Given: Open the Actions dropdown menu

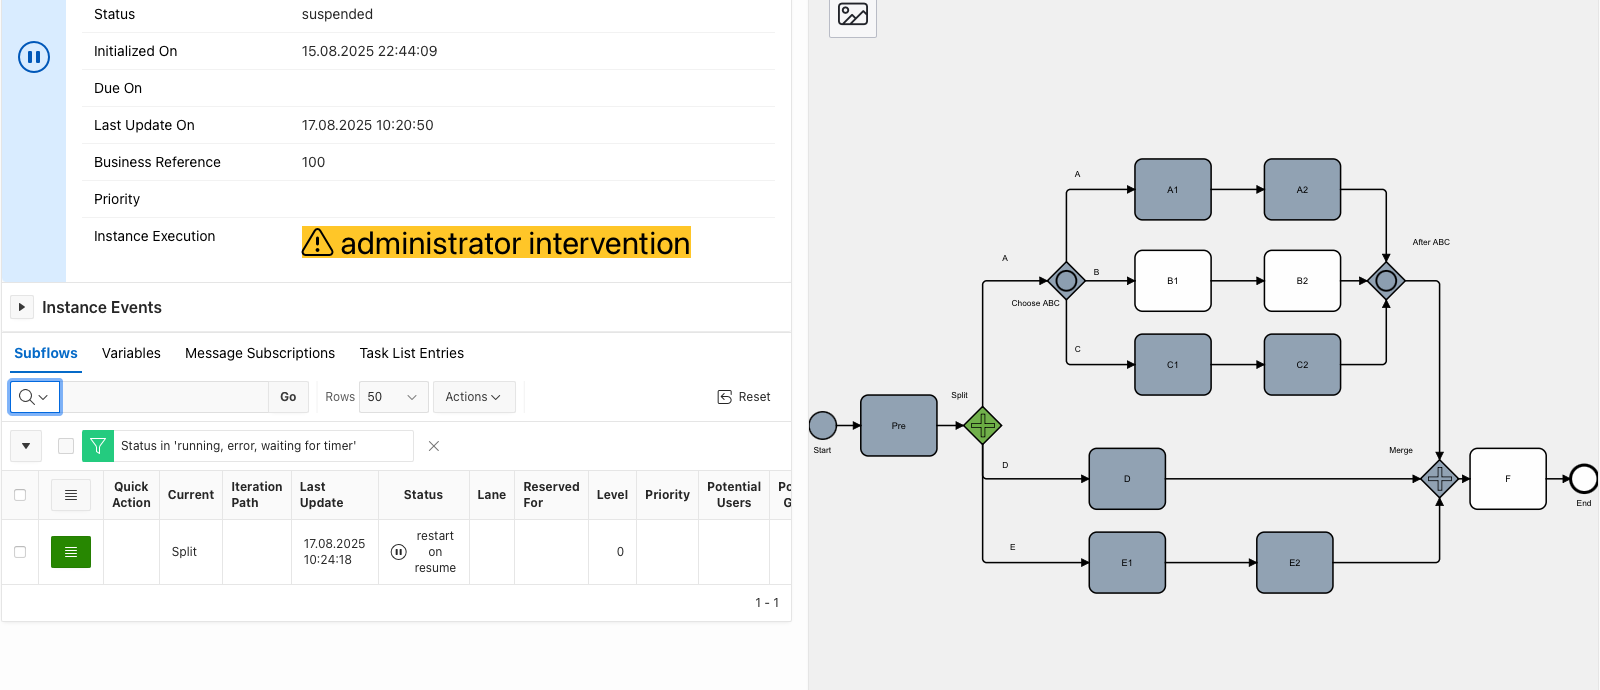Looking at the screenshot, I should pyautogui.click(x=474, y=397).
